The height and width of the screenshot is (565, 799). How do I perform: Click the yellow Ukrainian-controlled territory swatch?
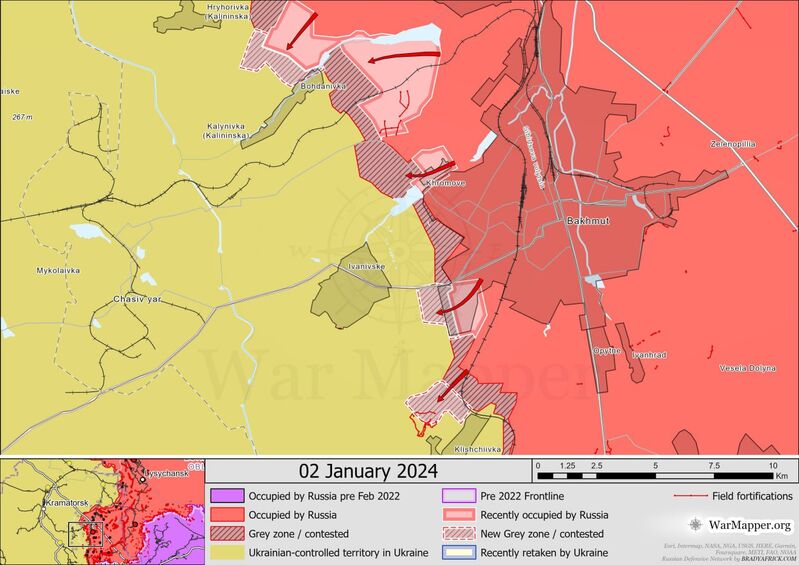(x=224, y=553)
